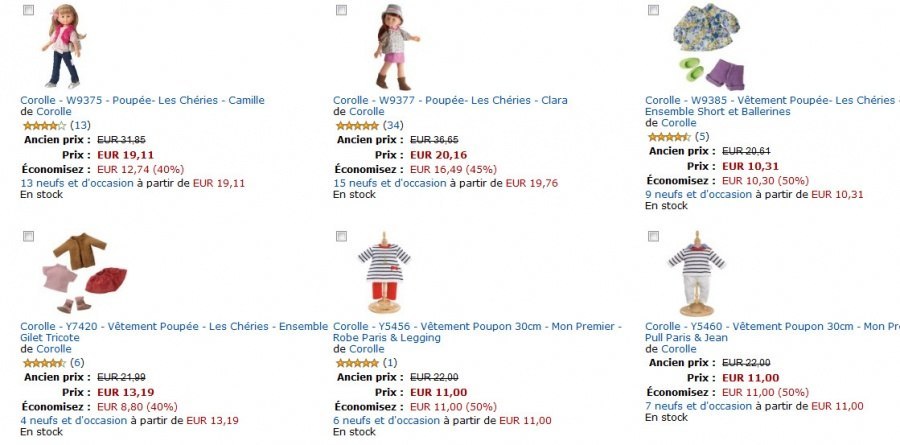
Task: Tick the Clara doll checkbox
Action: coord(341,10)
